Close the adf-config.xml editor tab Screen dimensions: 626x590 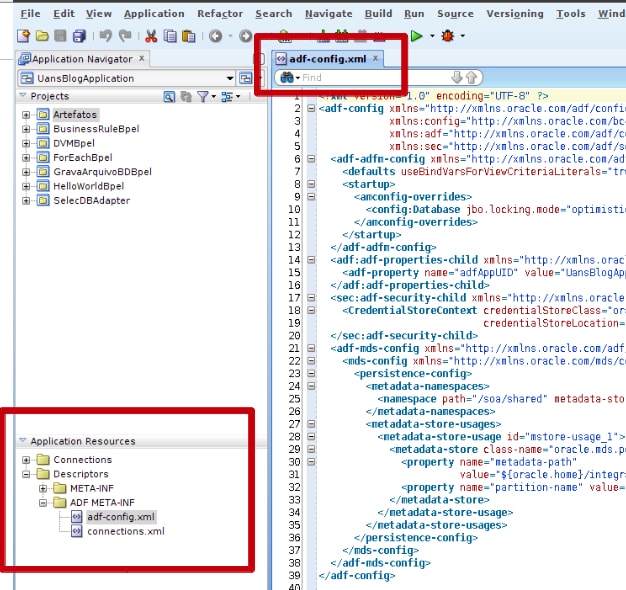coord(376,58)
